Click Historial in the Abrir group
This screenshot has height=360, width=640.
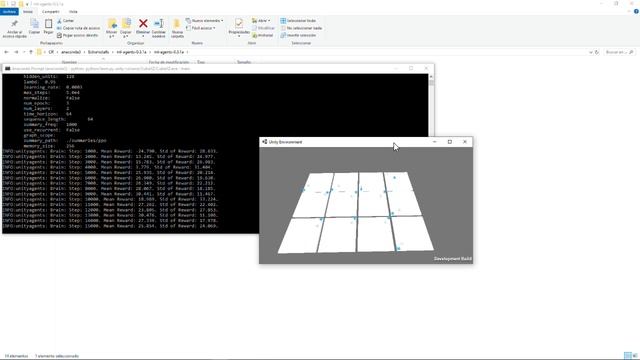click(262, 36)
